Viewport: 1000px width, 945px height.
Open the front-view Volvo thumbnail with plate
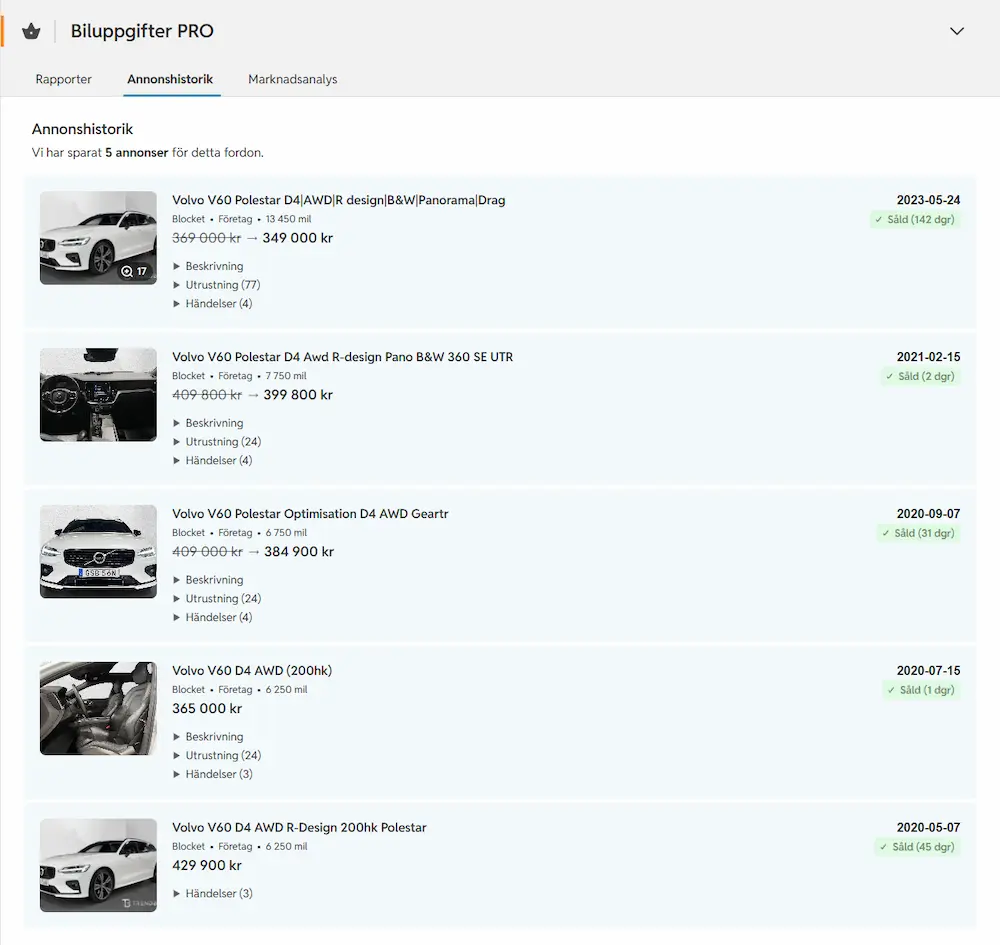[98, 552]
